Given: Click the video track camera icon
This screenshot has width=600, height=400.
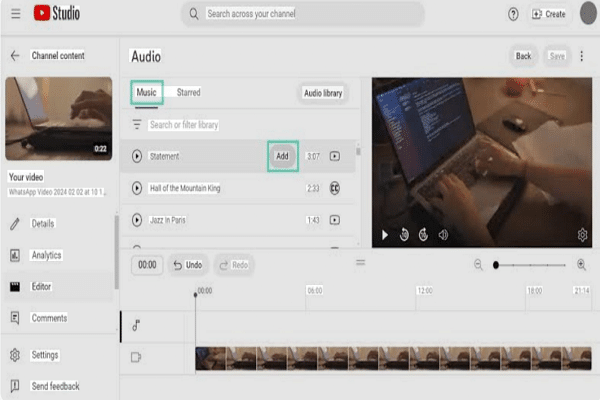Looking at the screenshot, I should (136, 358).
